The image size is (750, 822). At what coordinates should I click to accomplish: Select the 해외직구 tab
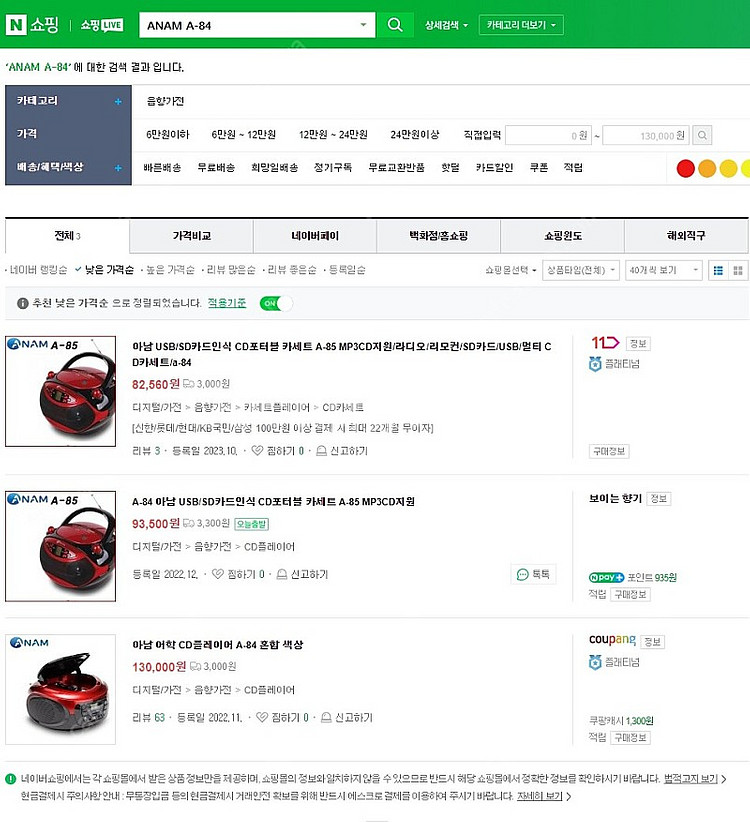pos(686,236)
